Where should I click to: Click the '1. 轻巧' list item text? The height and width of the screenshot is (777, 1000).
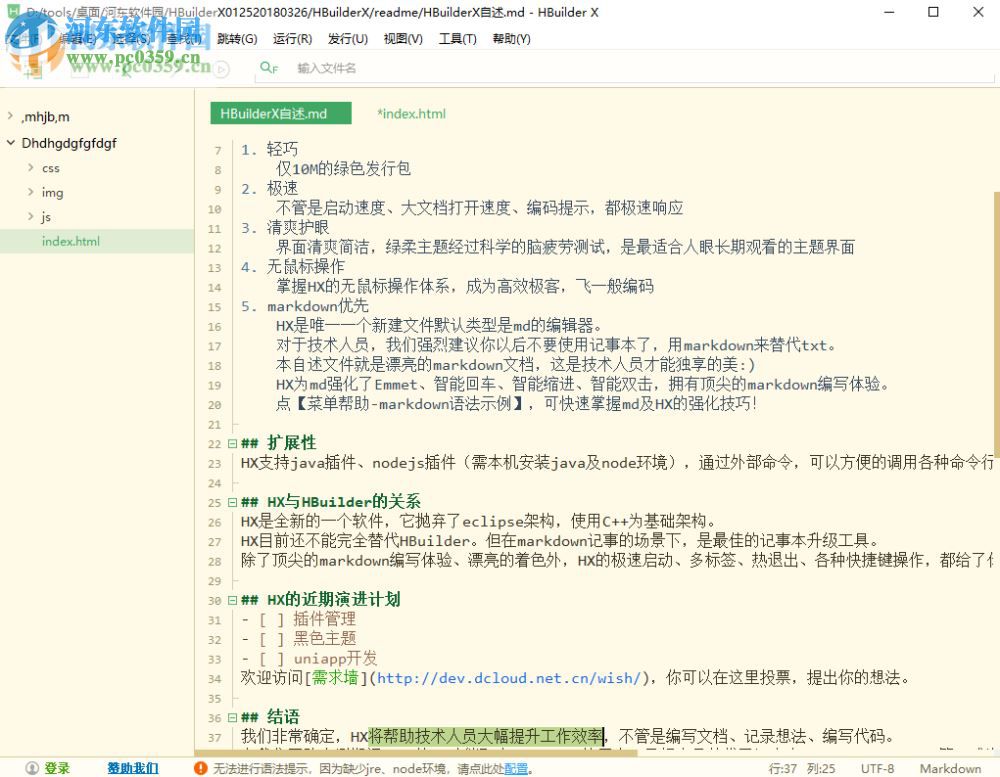pyautogui.click(x=269, y=149)
